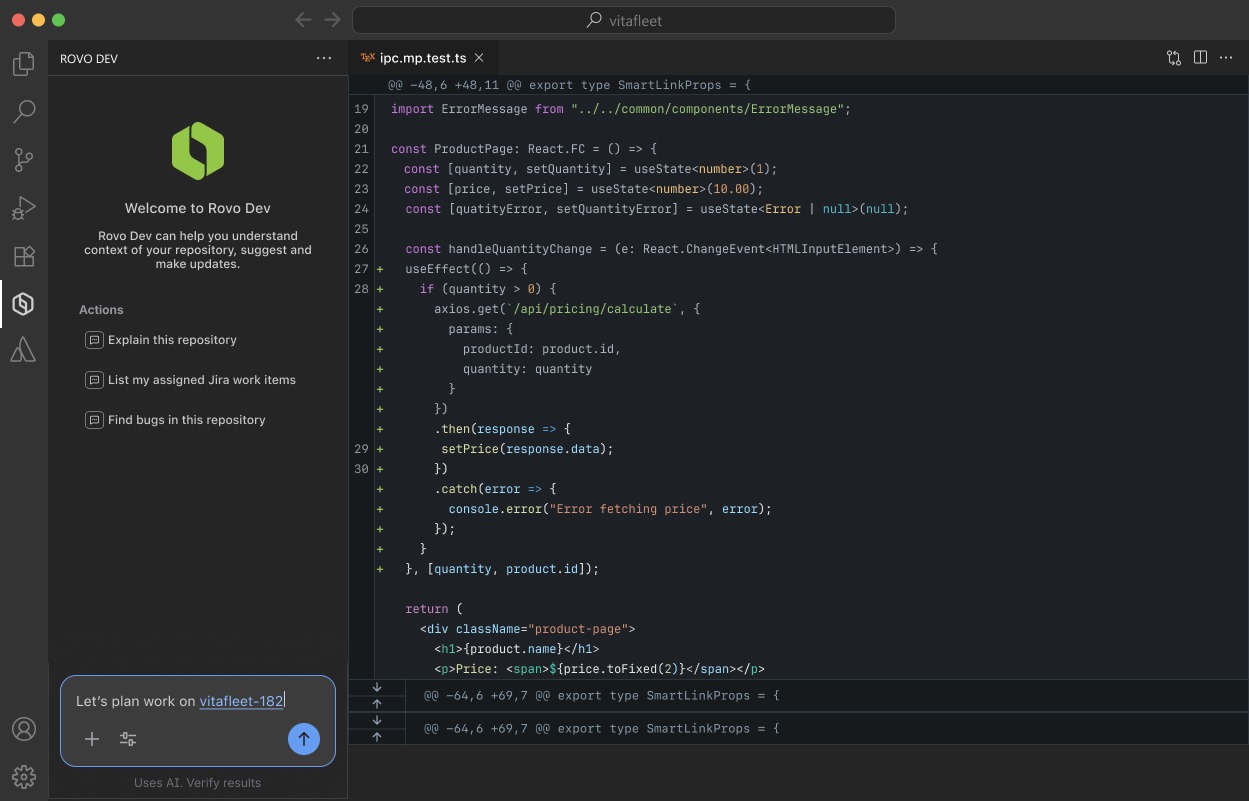Screen dimensions: 1249x801
Task: Open the agent settings sliders in chat box
Action: pos(127,739)
